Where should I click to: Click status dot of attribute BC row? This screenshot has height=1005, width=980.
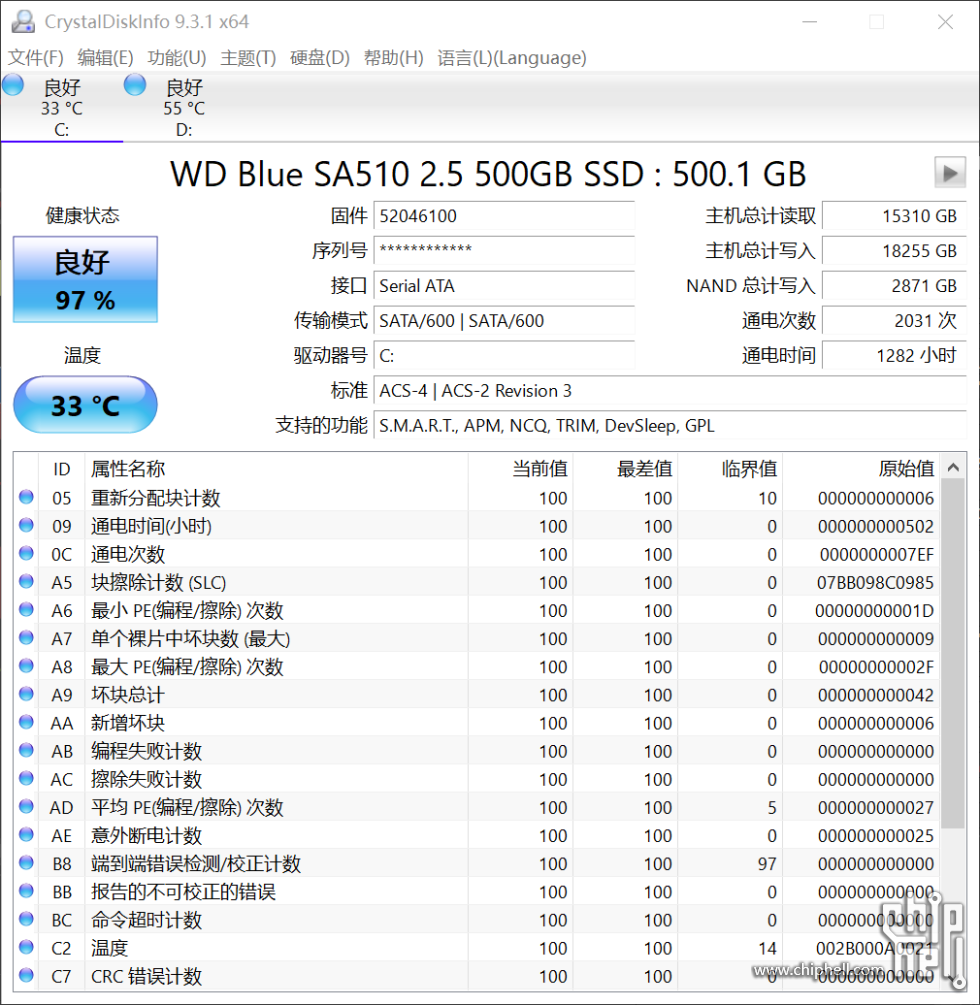[26, 919]
